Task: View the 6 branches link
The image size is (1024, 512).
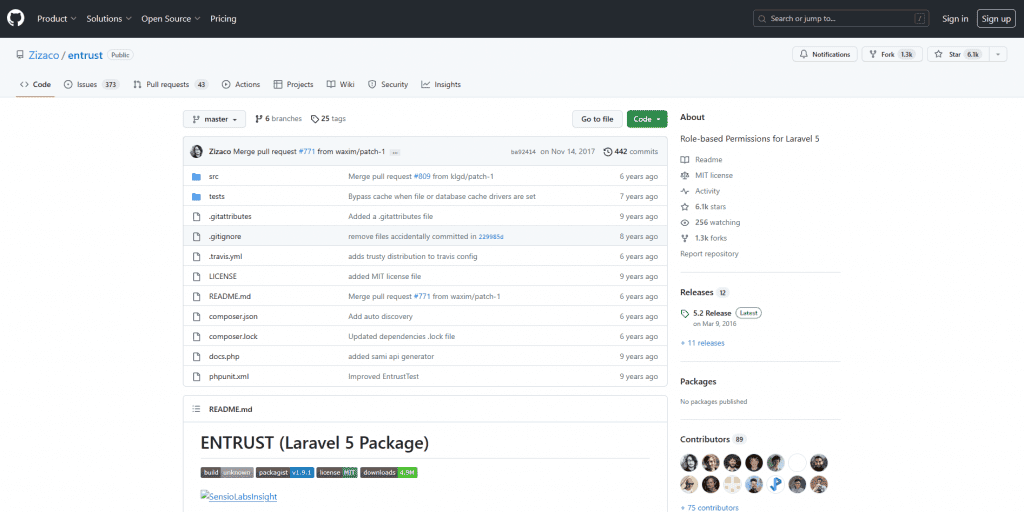Action: pyautogui.click(x=278, y=119)
